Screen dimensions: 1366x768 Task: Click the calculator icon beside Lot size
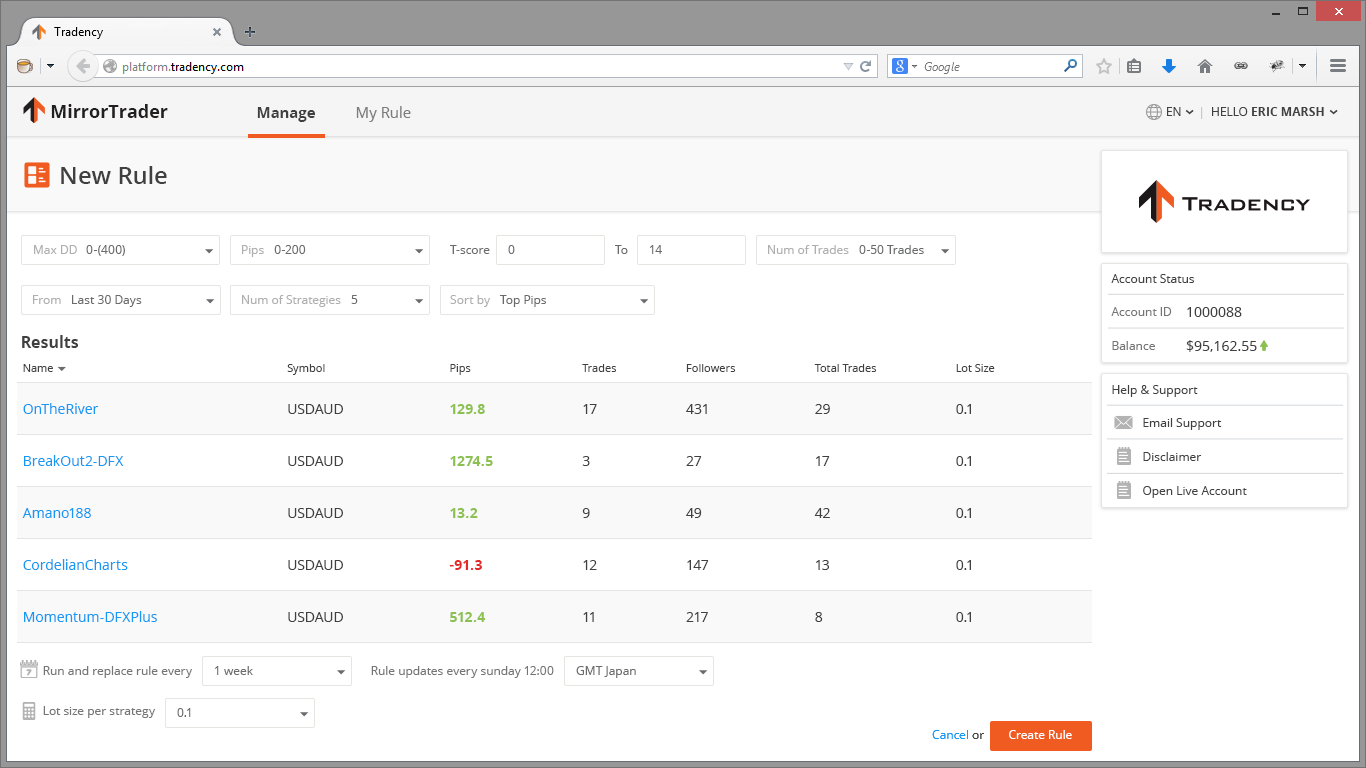(x=30, y=711)
